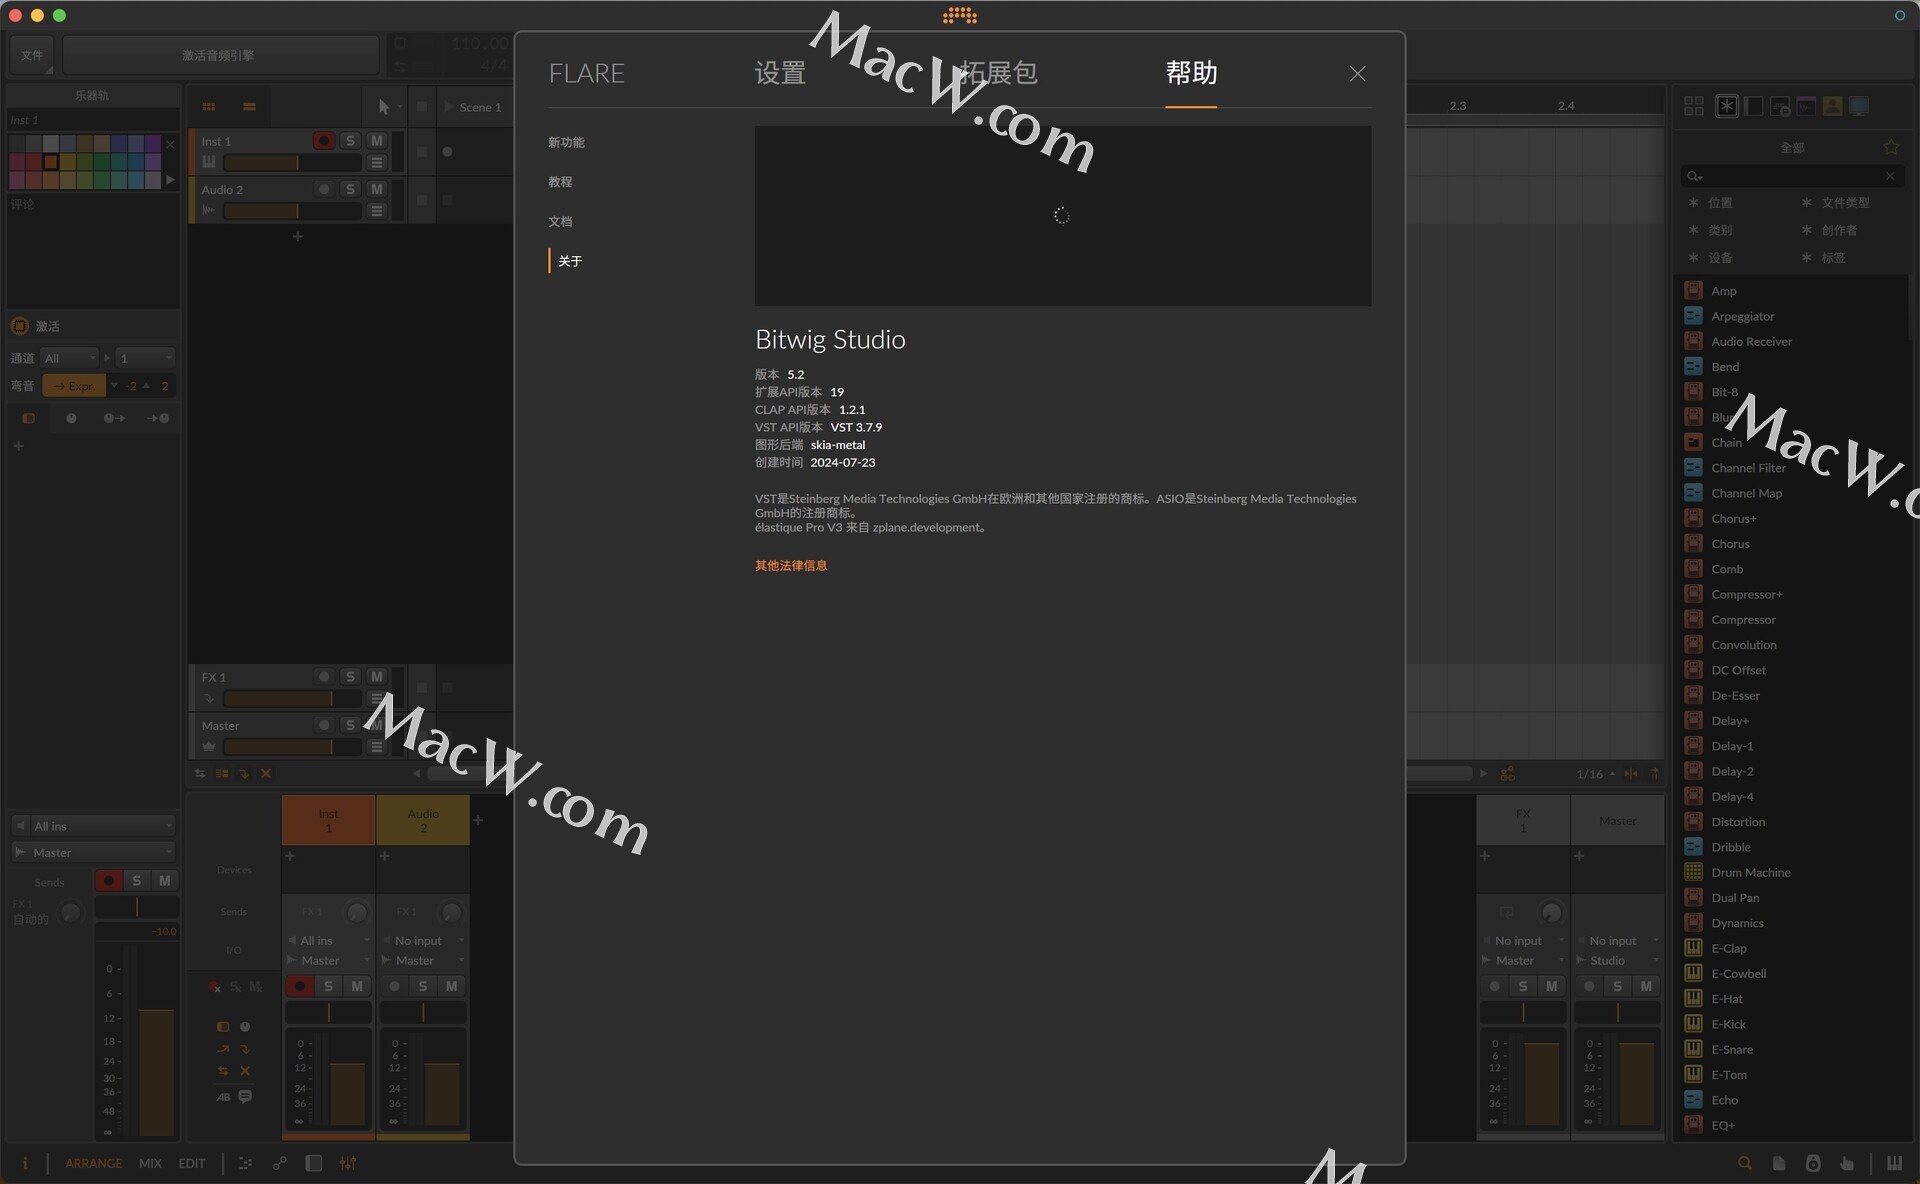Viewport: 1920px width, 1184px height.
Task: Adjust the Inst 1 track volume slider
Action: pos(292,162)
